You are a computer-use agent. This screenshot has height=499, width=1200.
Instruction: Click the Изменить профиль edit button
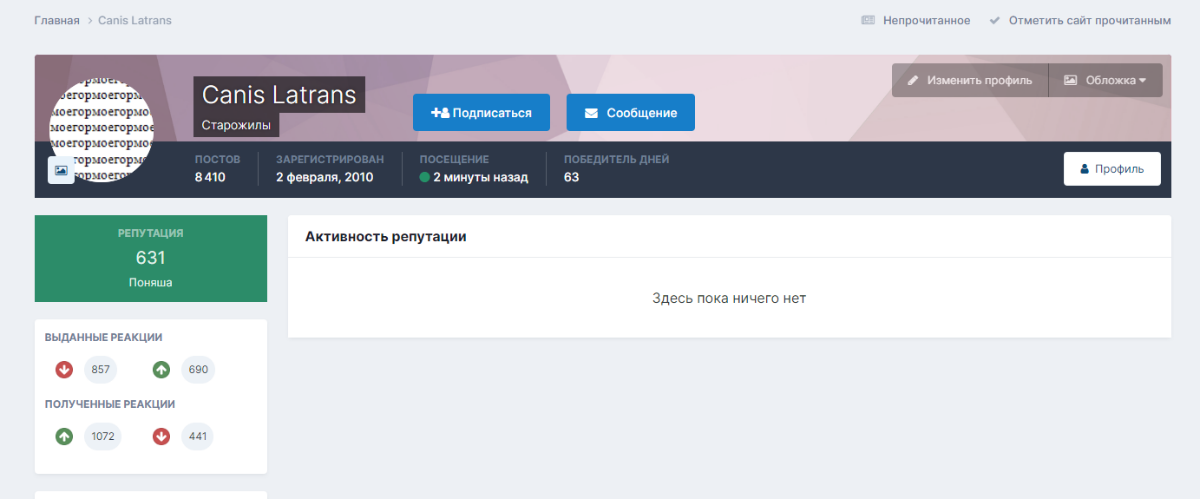point(969,80)
